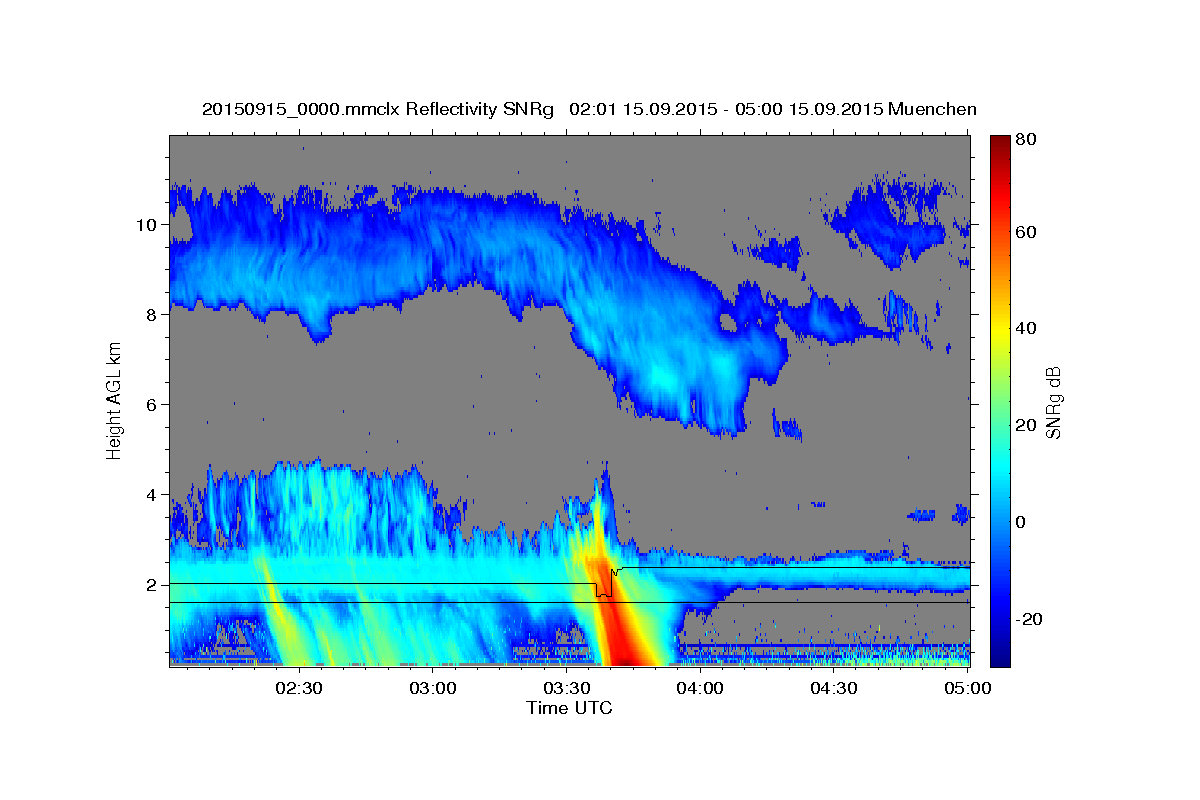Select the 05:00 time tick label
The height and width of the screenshot is (800, 1200).
pos(967,688)
